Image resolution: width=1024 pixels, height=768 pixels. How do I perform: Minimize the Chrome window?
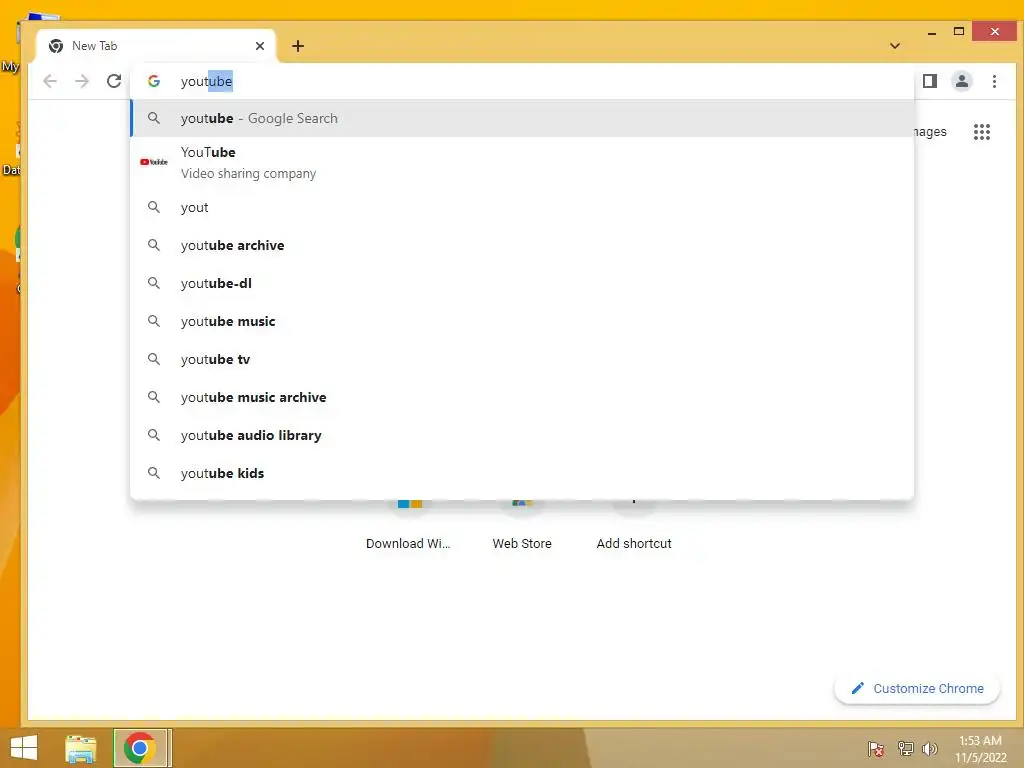coord(932,31)
